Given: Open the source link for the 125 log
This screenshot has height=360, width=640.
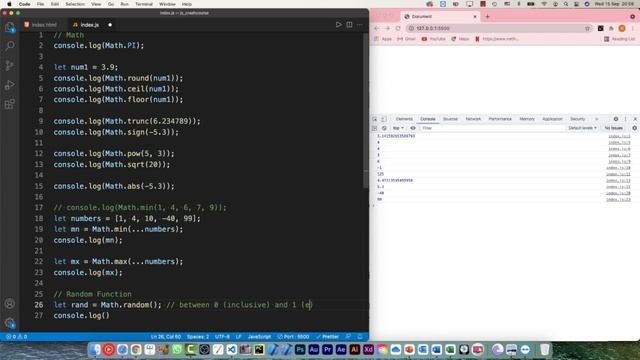Looking at the screenshot, I should 618,174.
